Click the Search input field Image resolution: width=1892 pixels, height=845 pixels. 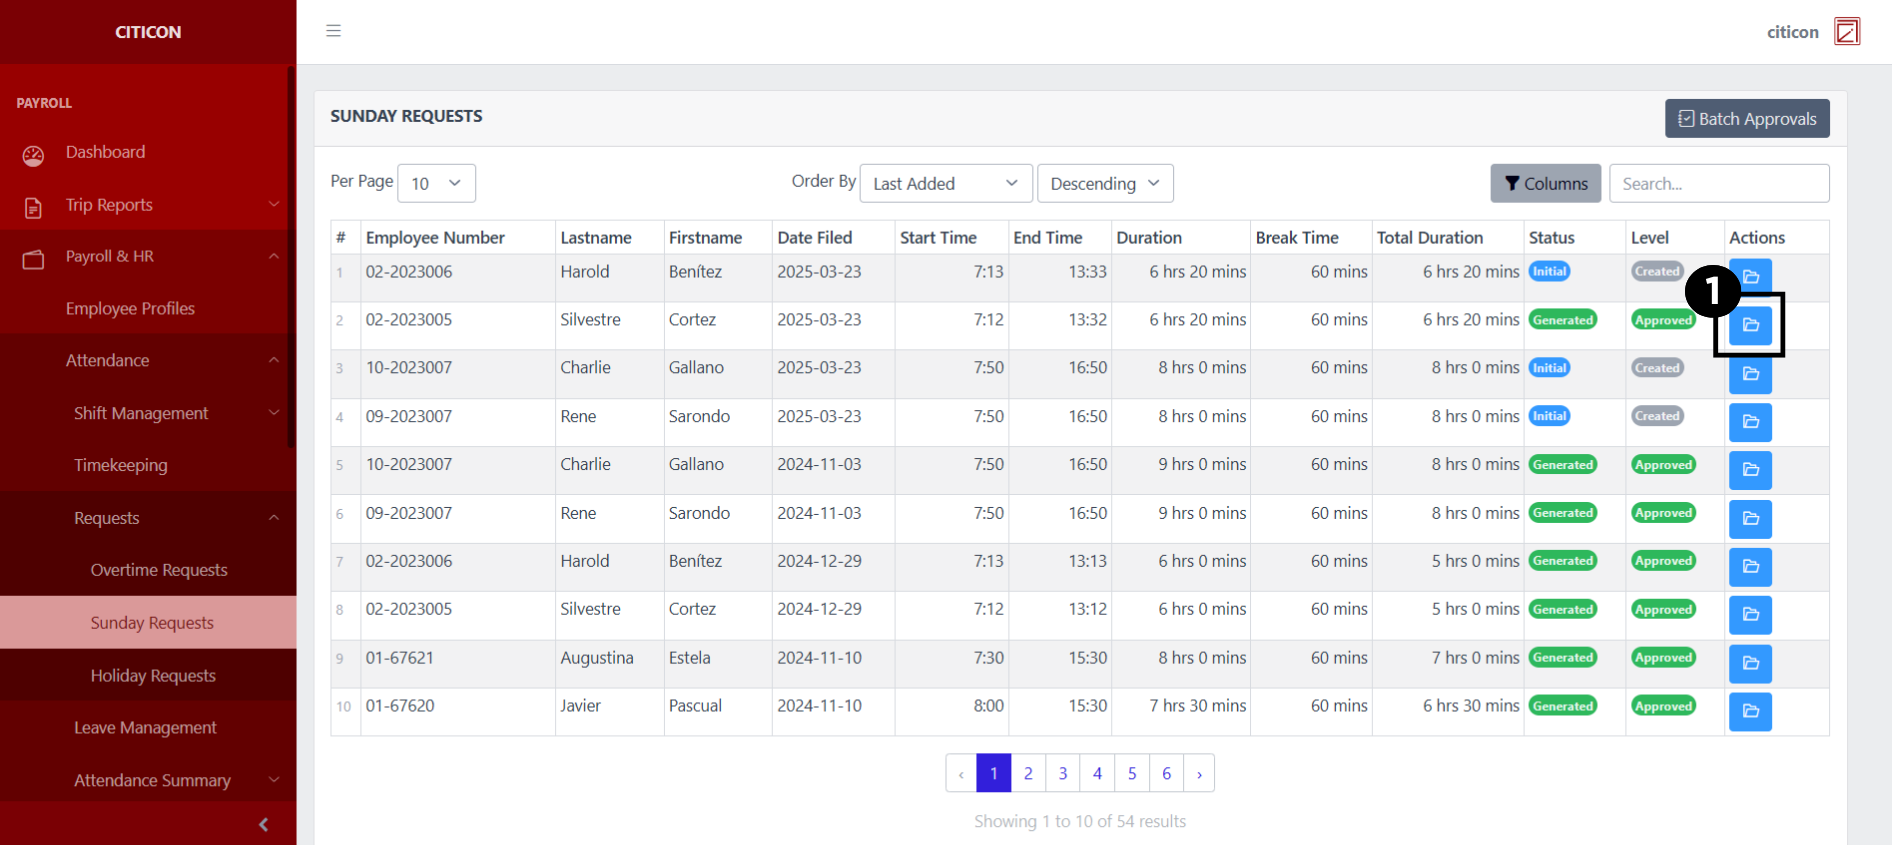1718,183
